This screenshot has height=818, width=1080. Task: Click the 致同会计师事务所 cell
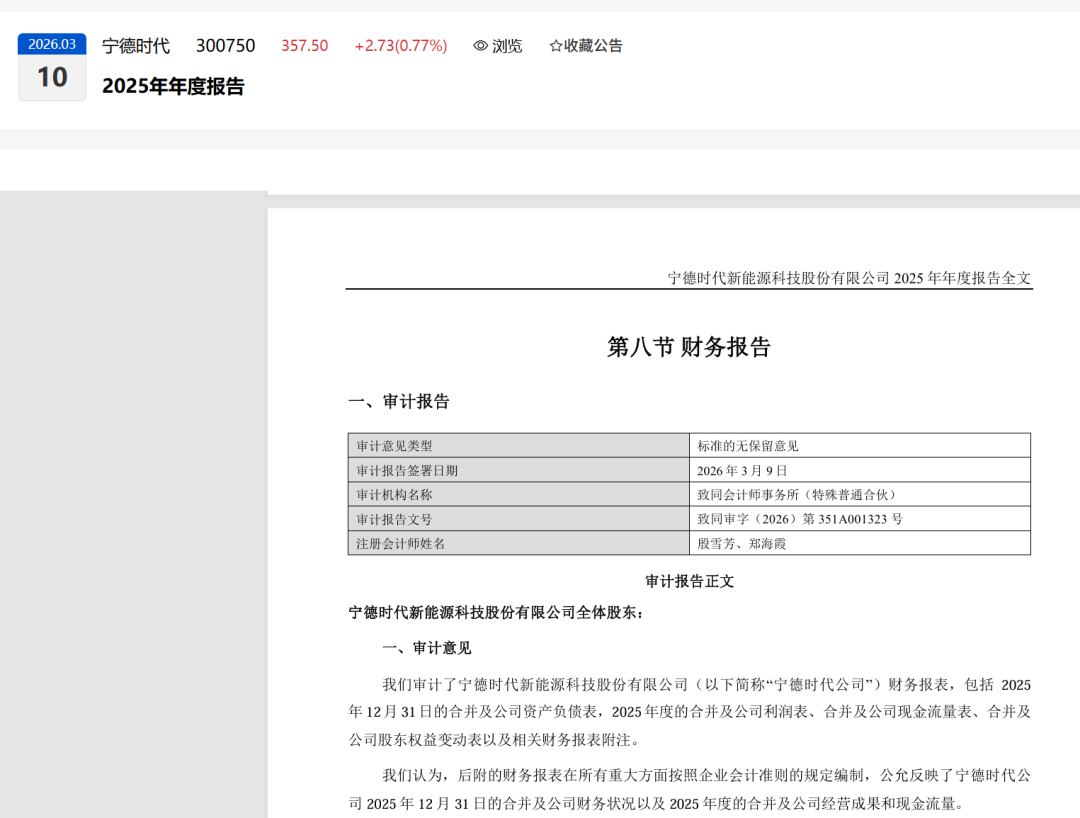point(860,494)
